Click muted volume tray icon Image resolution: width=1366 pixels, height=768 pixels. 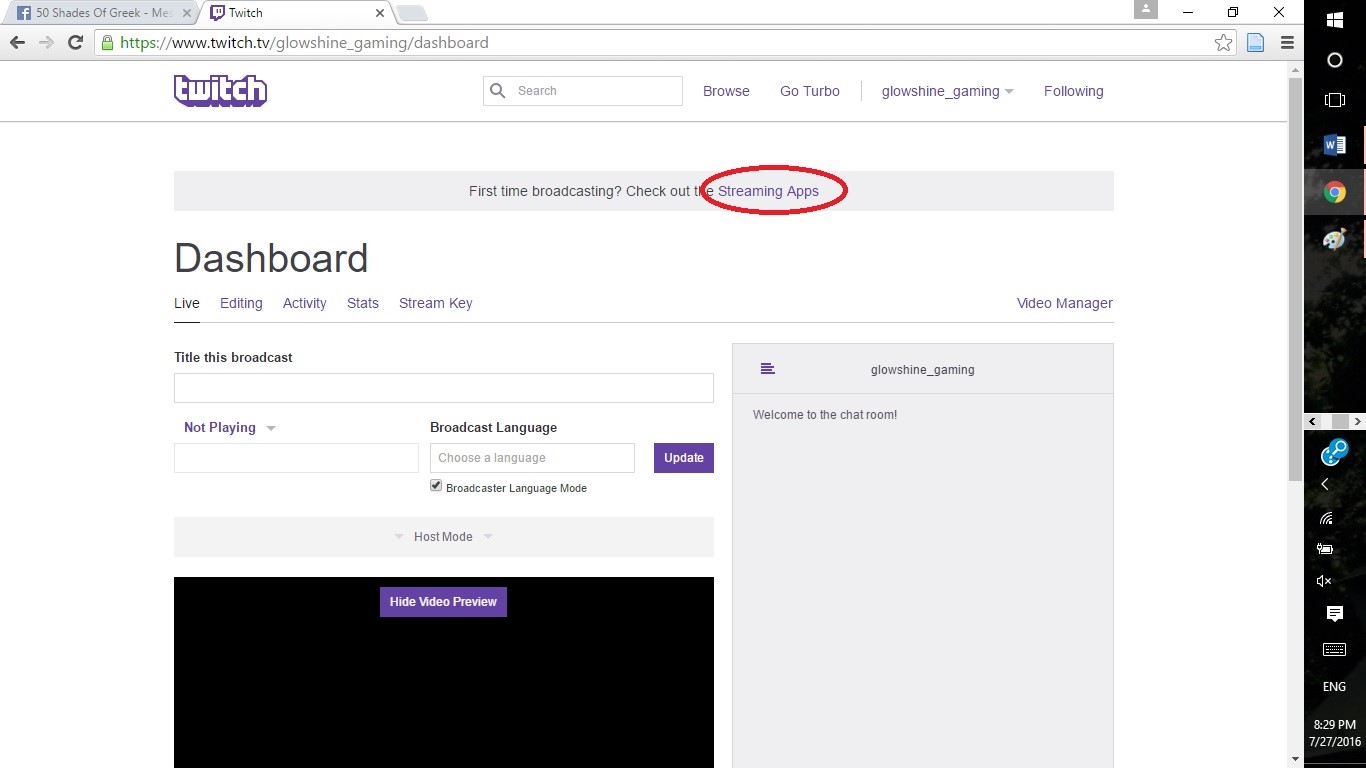(1324, 581)
